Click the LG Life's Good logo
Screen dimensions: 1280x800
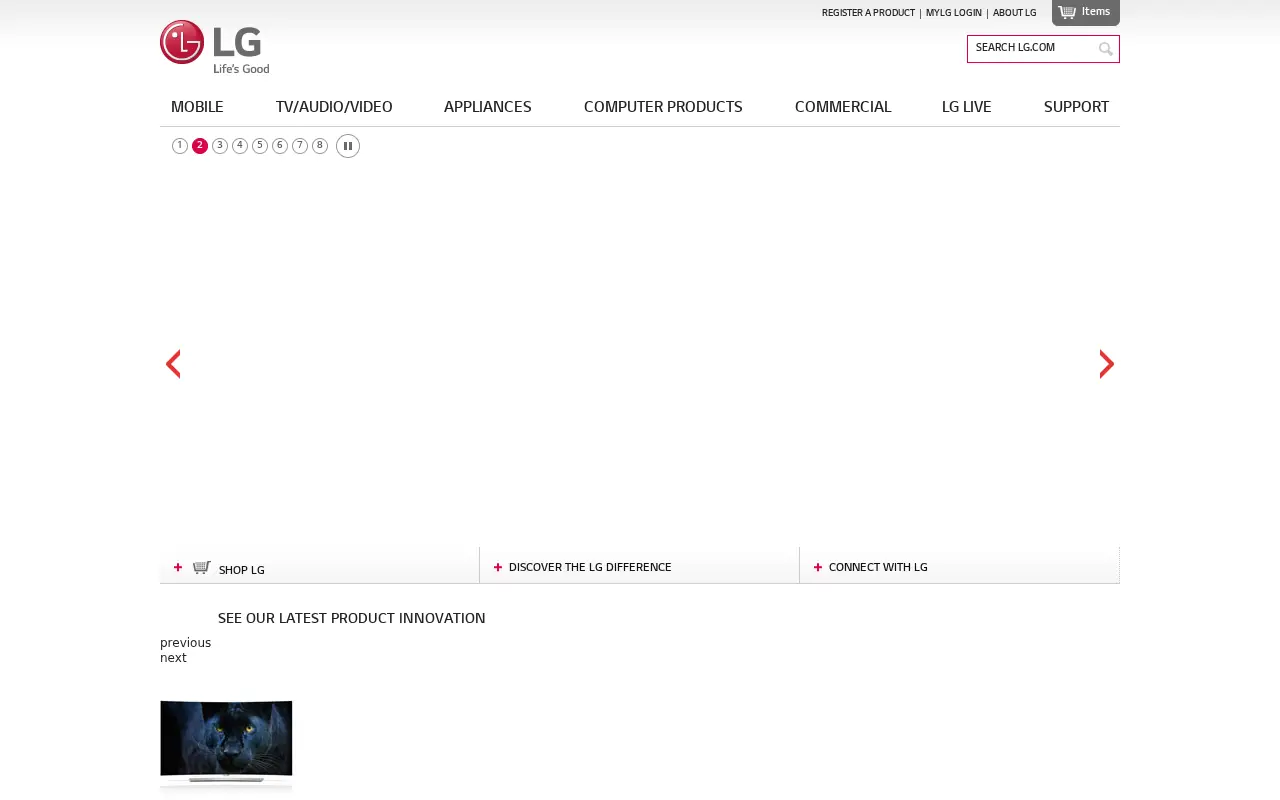215,47
